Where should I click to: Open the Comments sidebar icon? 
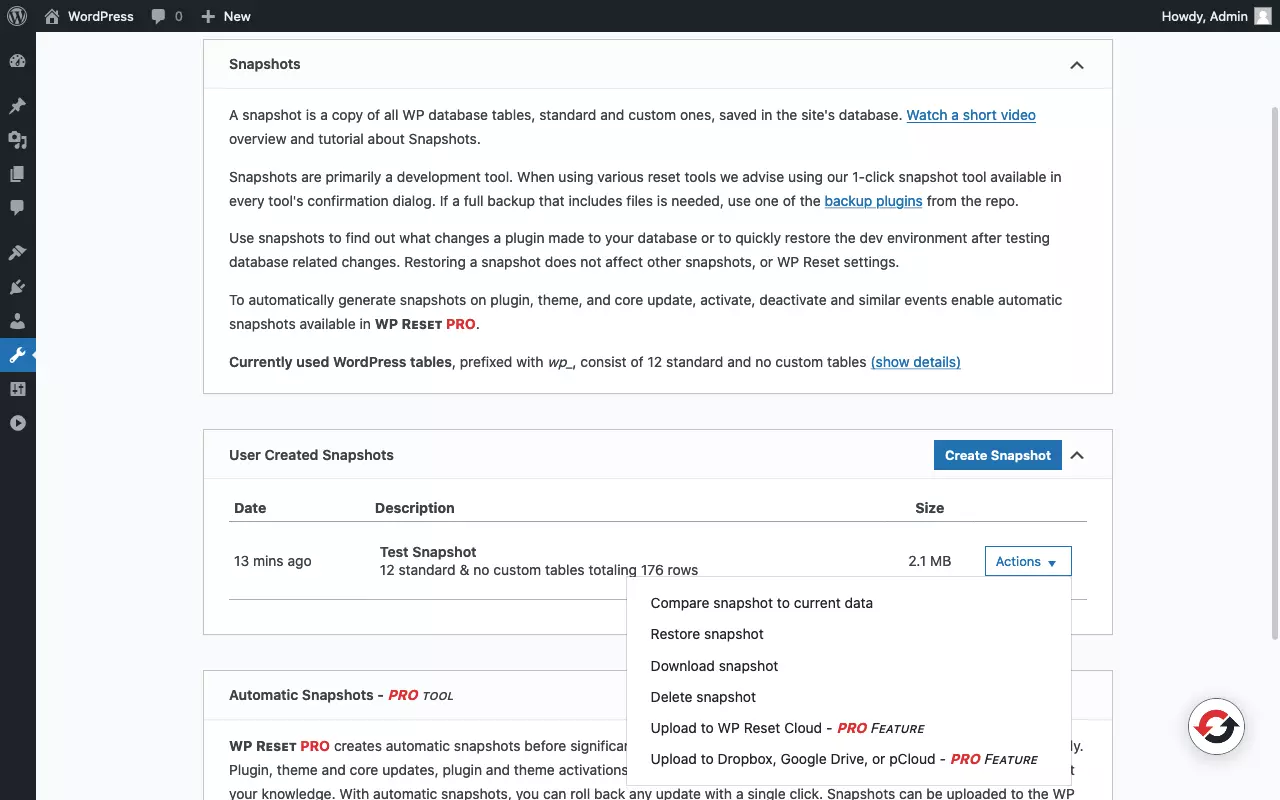click(x=17, y=208)
